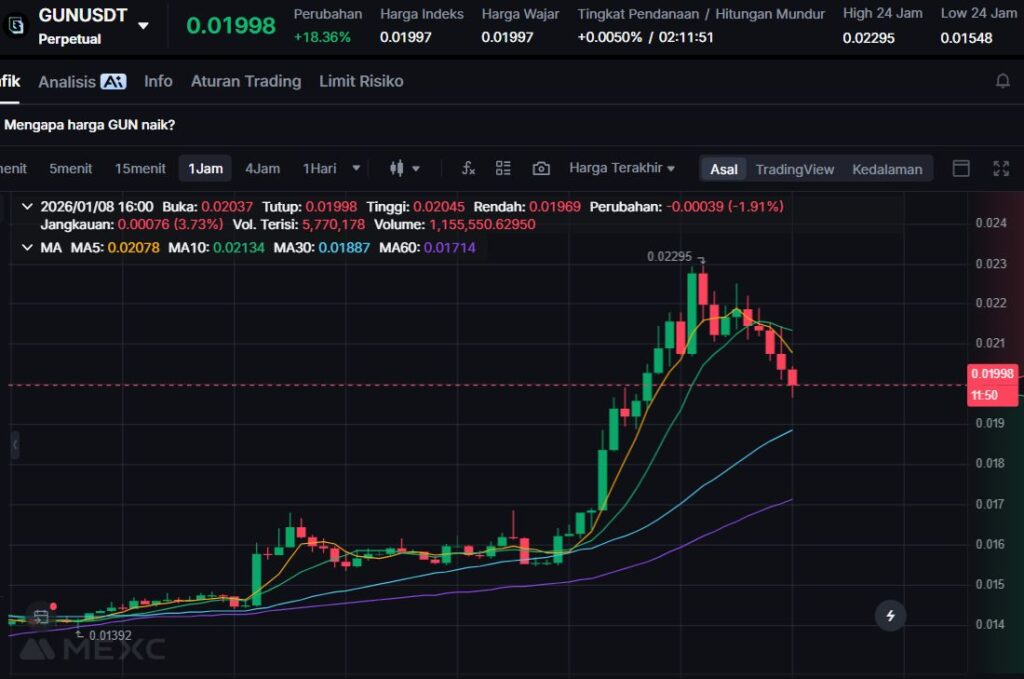Open the Harga Terakhir price type dropdown
The width and height of the screenshot is (1024, 679).
[621, 168]
